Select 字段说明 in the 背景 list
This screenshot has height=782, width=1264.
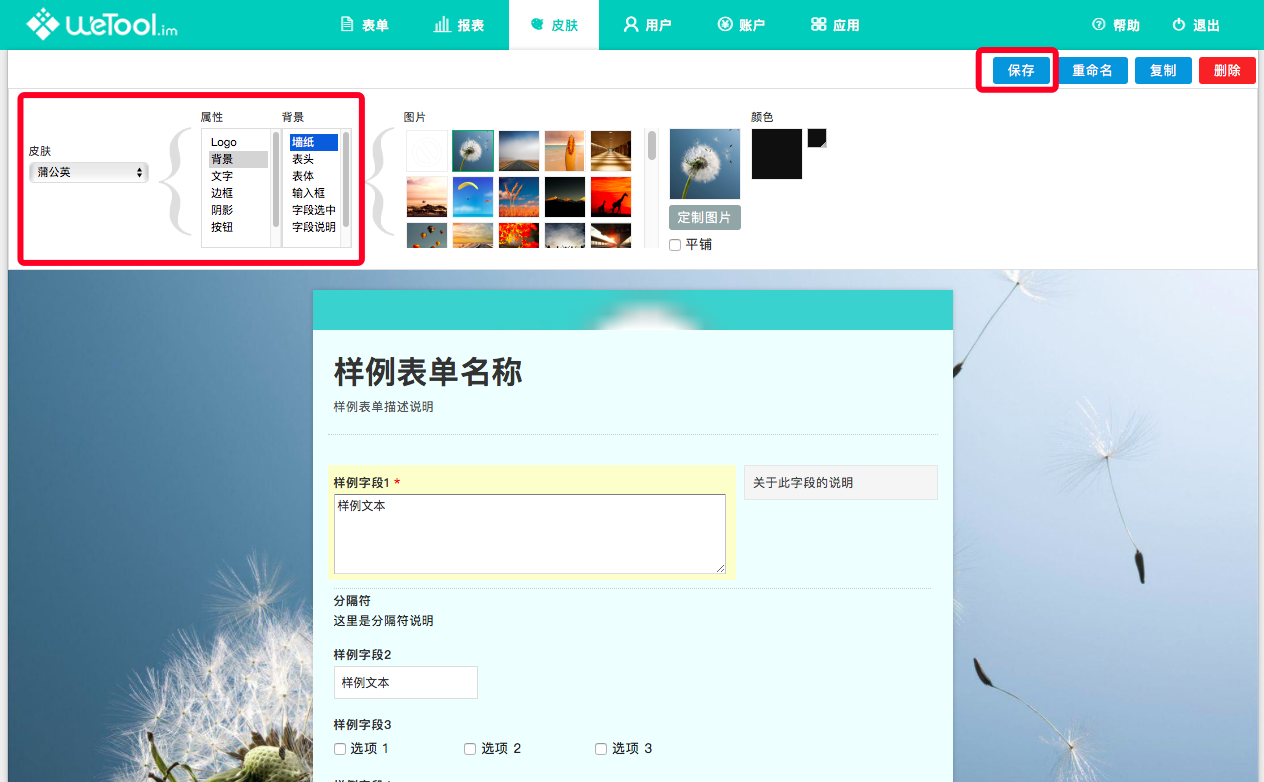(x=314, y=227)
